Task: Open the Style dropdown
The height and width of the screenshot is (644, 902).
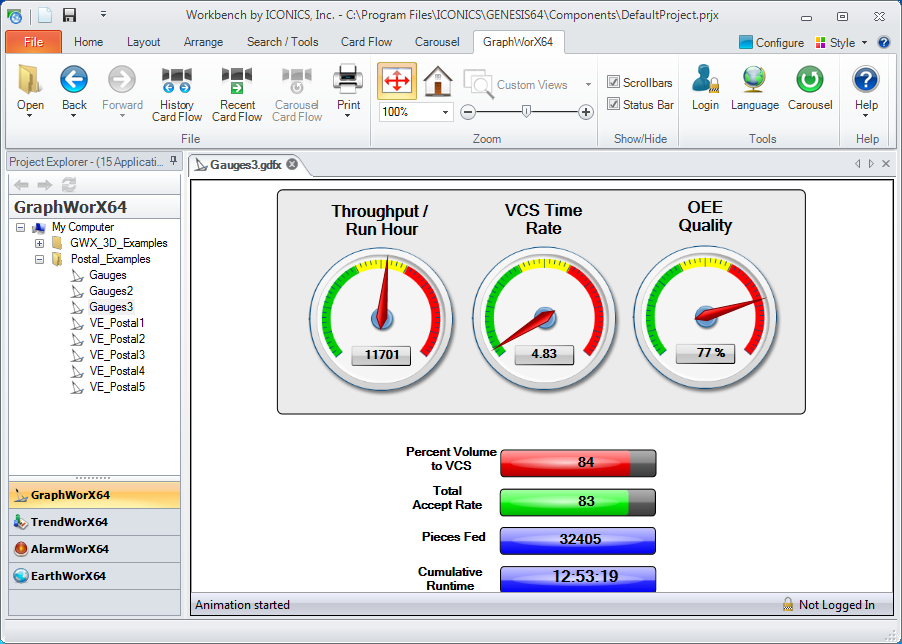Action: 841,43
